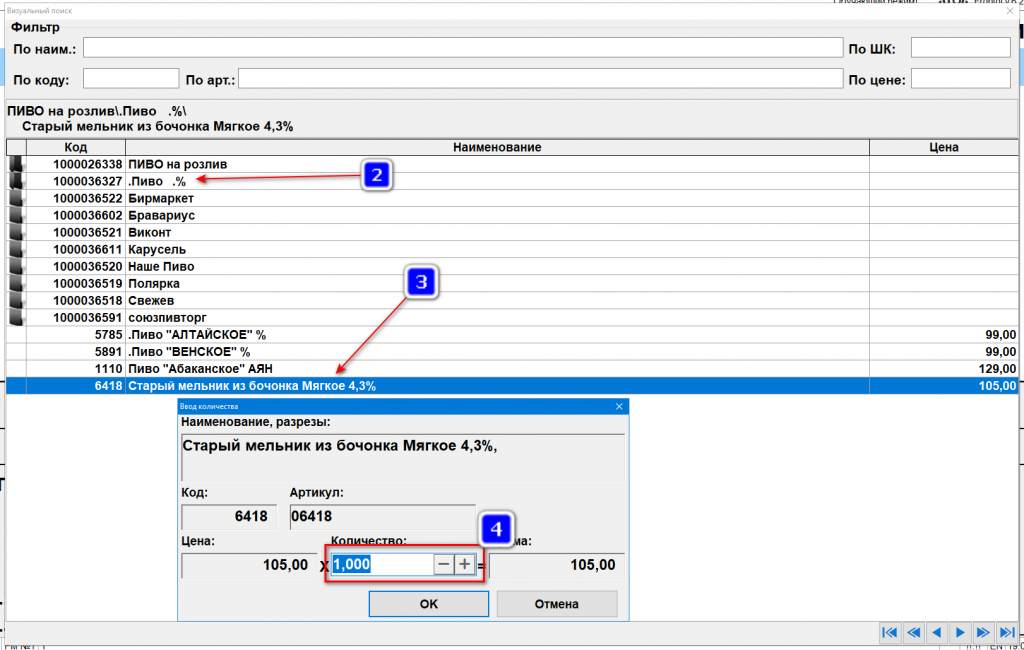Open folder icon beside Бирмаркет
Screen dimensions: 1024x650
(15, 198)
